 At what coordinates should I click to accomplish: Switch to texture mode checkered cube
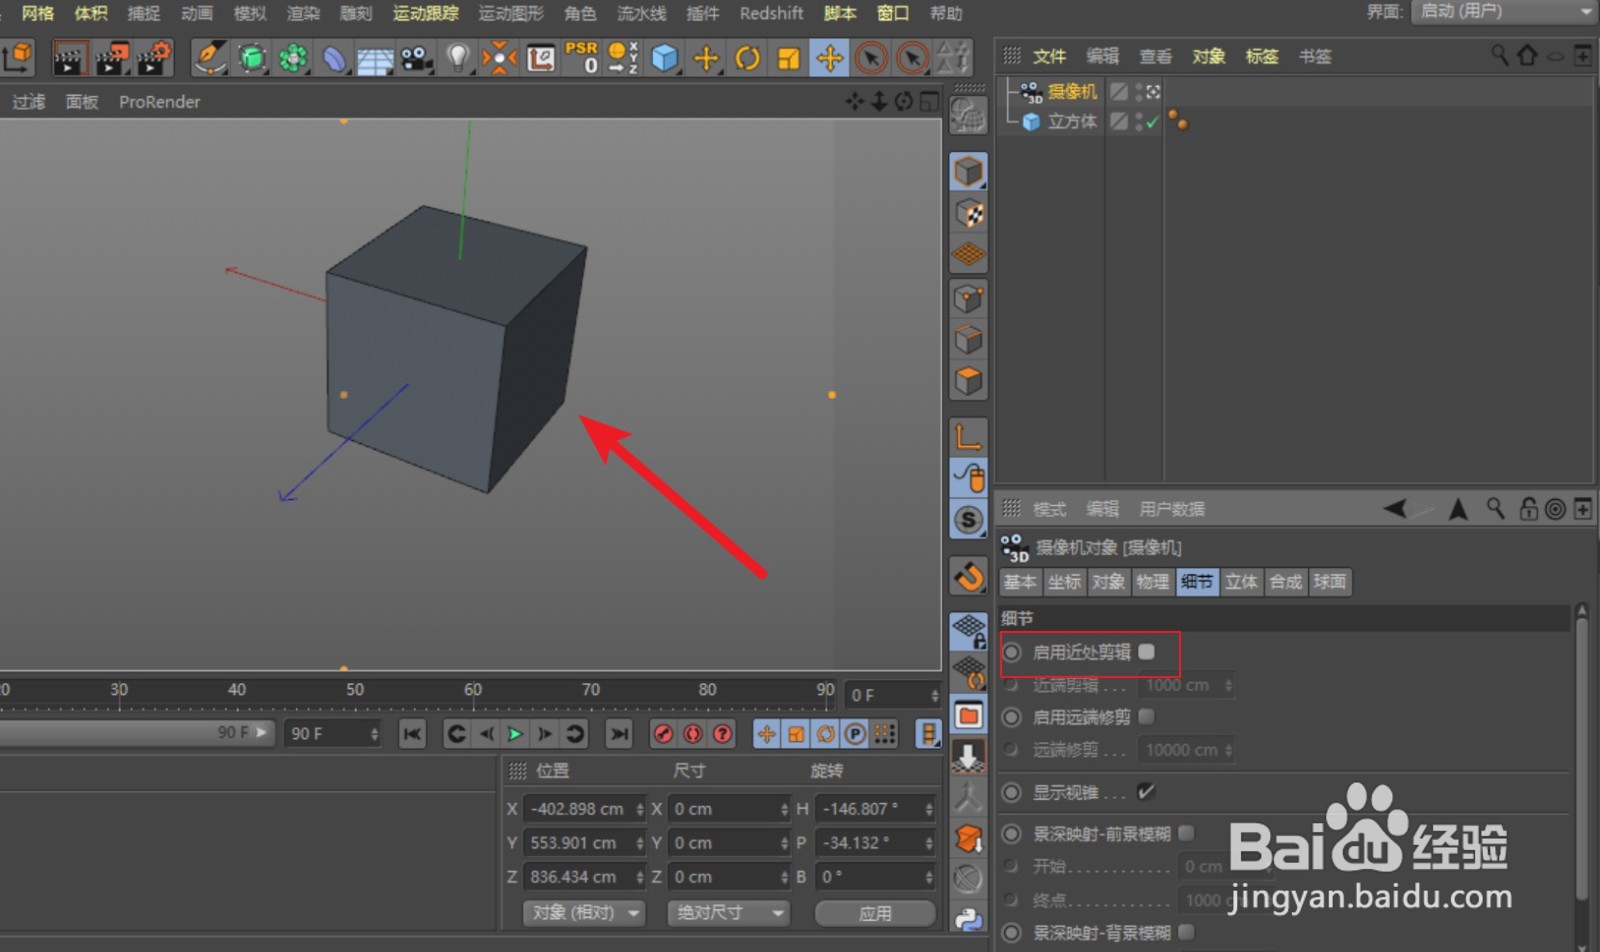[x=968, y=213]
